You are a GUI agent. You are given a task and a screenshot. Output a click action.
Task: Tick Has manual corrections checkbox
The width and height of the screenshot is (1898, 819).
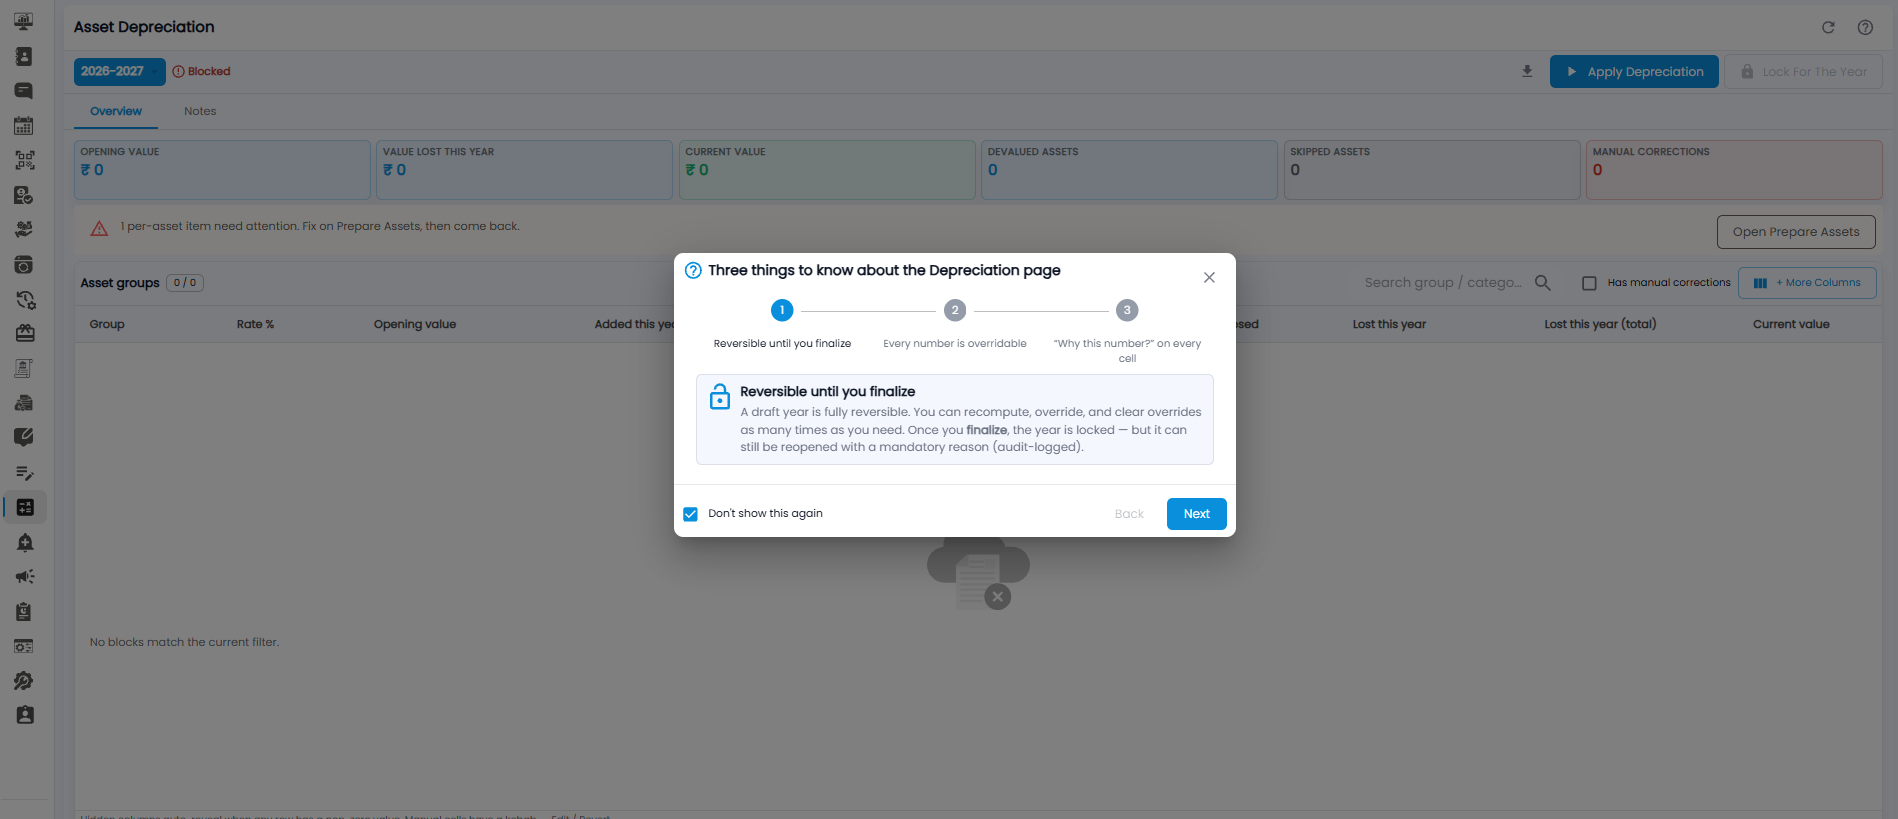[x=1589, y=283]
